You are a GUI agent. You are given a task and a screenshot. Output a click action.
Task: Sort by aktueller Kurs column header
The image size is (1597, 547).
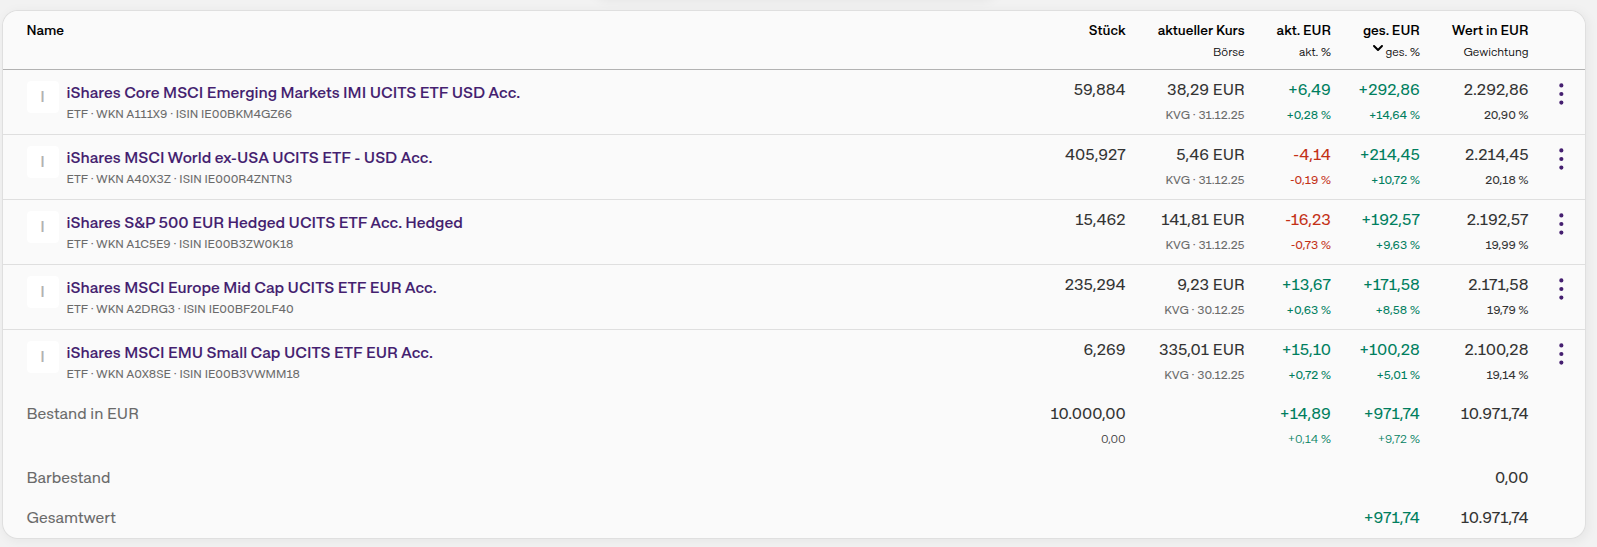coord(1200,31)
